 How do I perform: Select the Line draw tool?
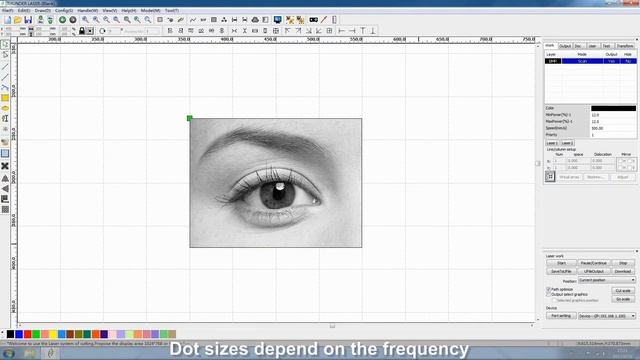[5, 67]
